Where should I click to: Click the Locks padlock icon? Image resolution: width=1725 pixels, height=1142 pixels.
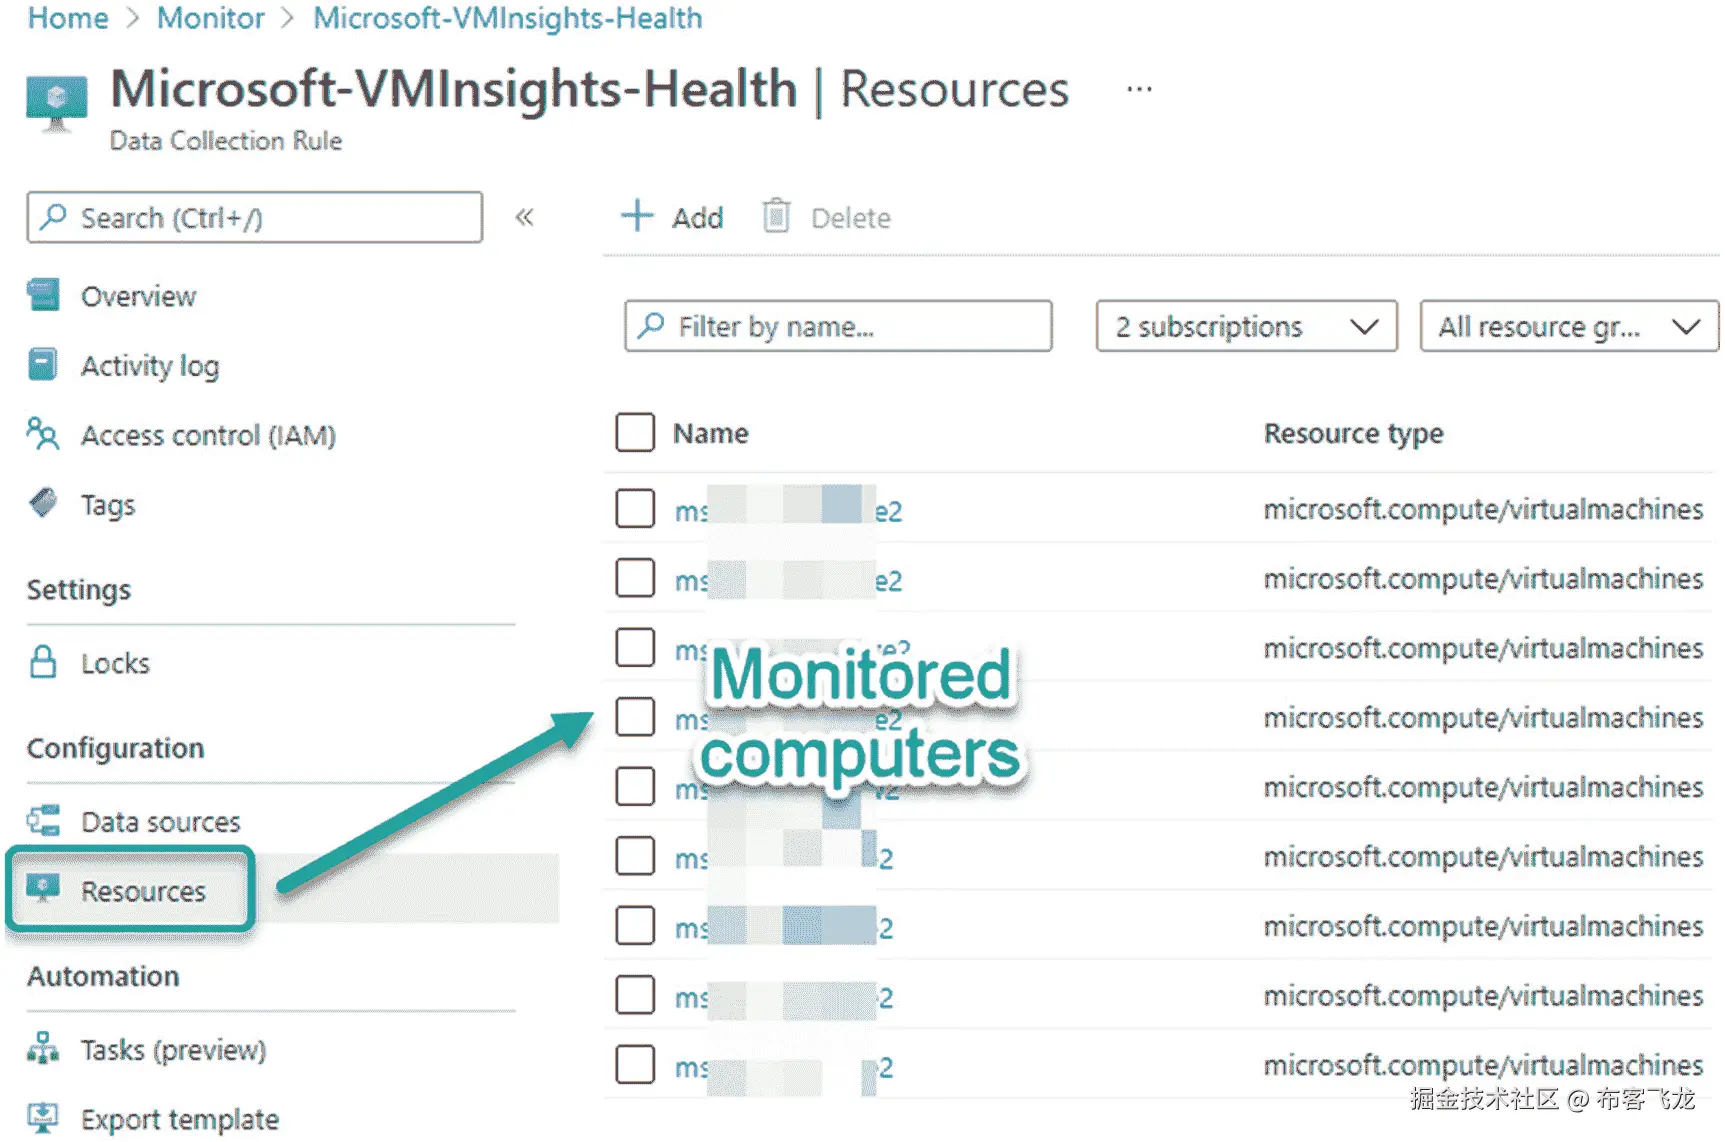(43, 662)
